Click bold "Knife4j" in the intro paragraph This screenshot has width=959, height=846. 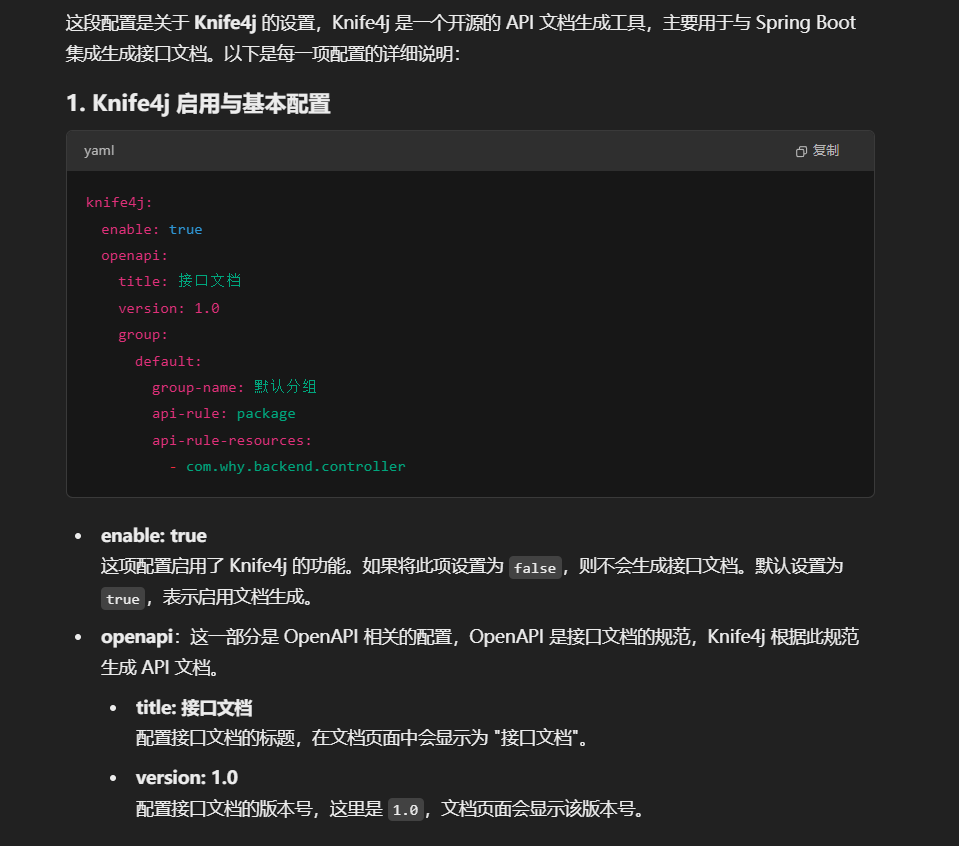tap(225, 23)
